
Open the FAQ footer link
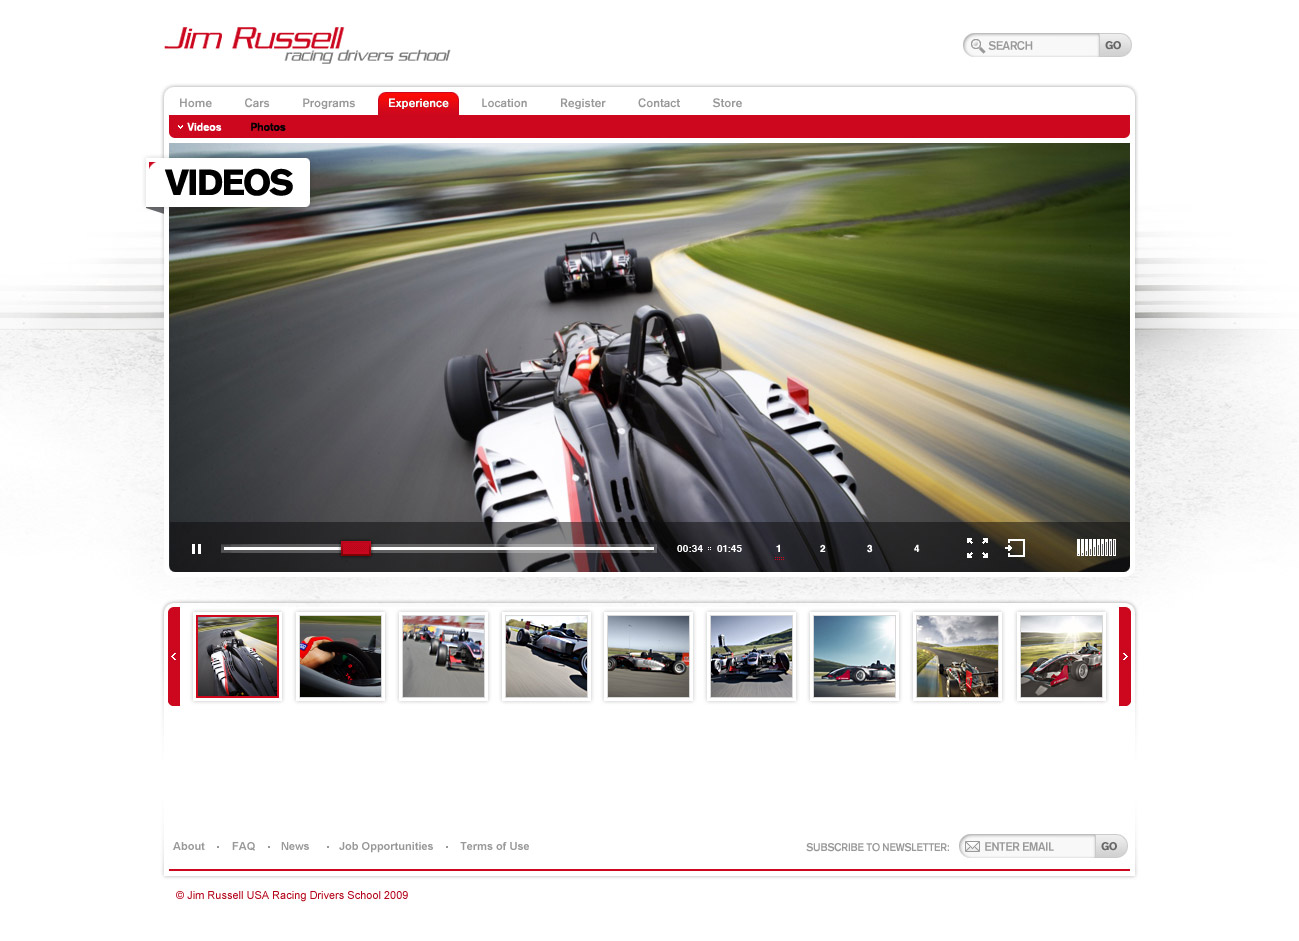pyautogui.click(x=244, y=847)
